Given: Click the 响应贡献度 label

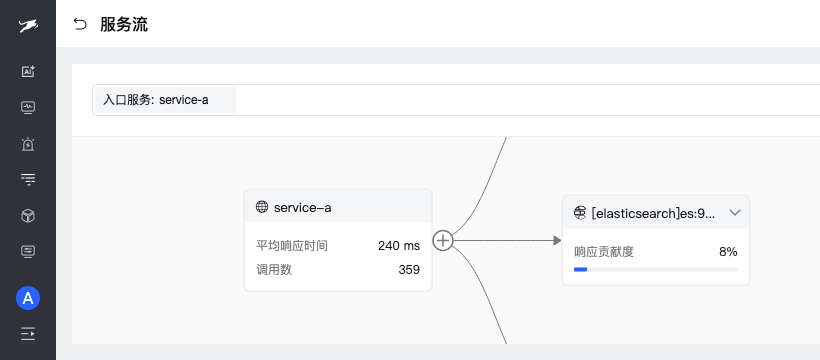Looking at the screenshot, I should (x=603, y=252).
